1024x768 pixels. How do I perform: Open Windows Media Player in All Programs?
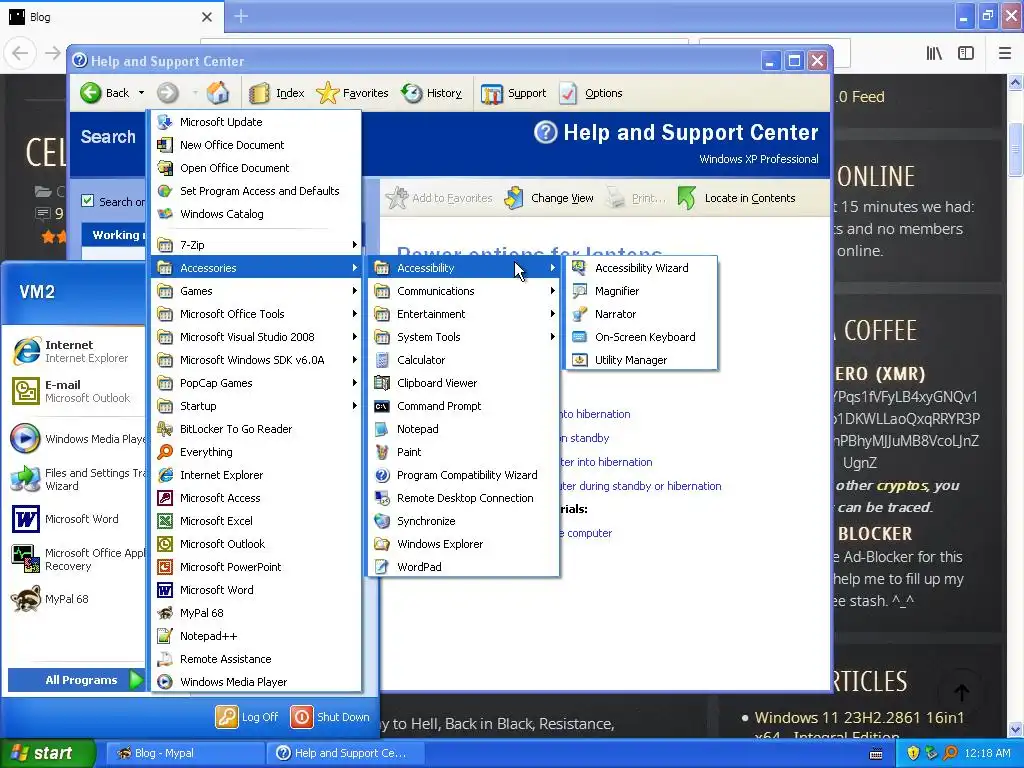click(257, 682)
